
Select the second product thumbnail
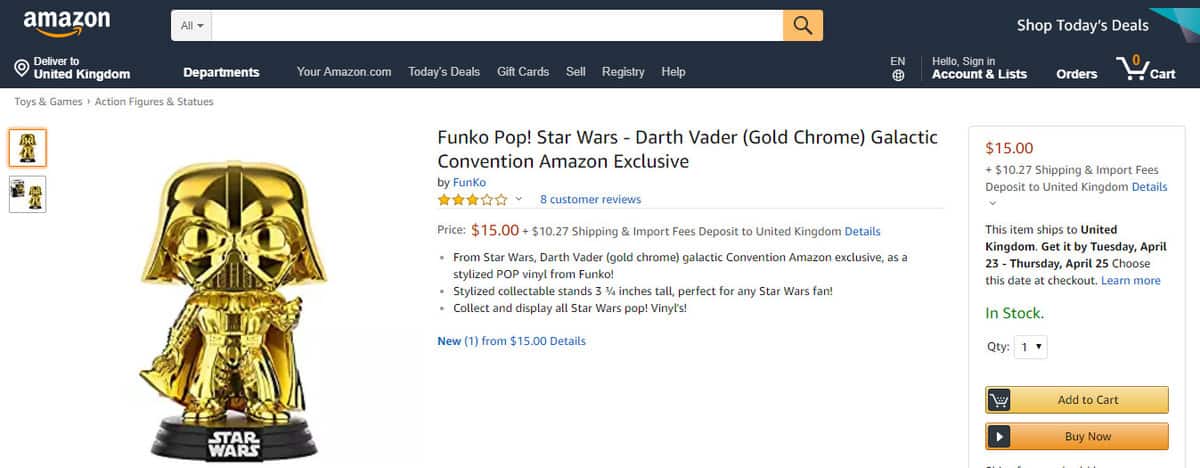(27, 194)
